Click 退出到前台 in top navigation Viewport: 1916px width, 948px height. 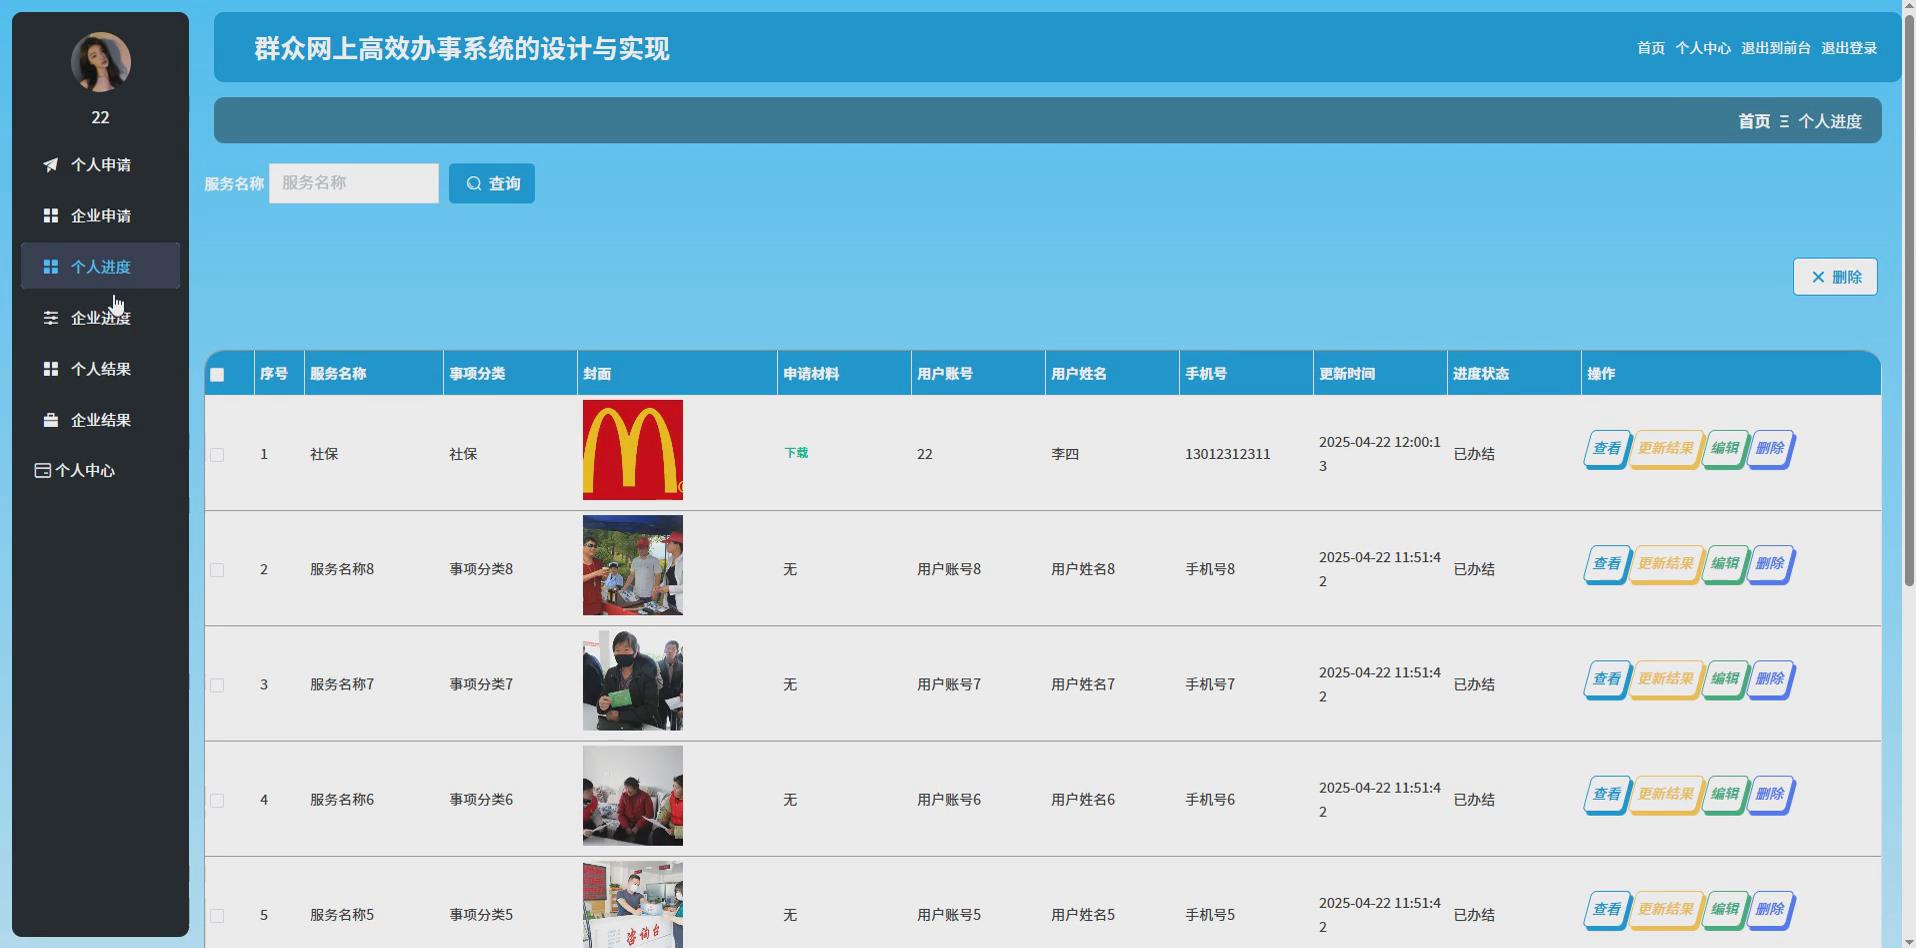point(1775,48)
